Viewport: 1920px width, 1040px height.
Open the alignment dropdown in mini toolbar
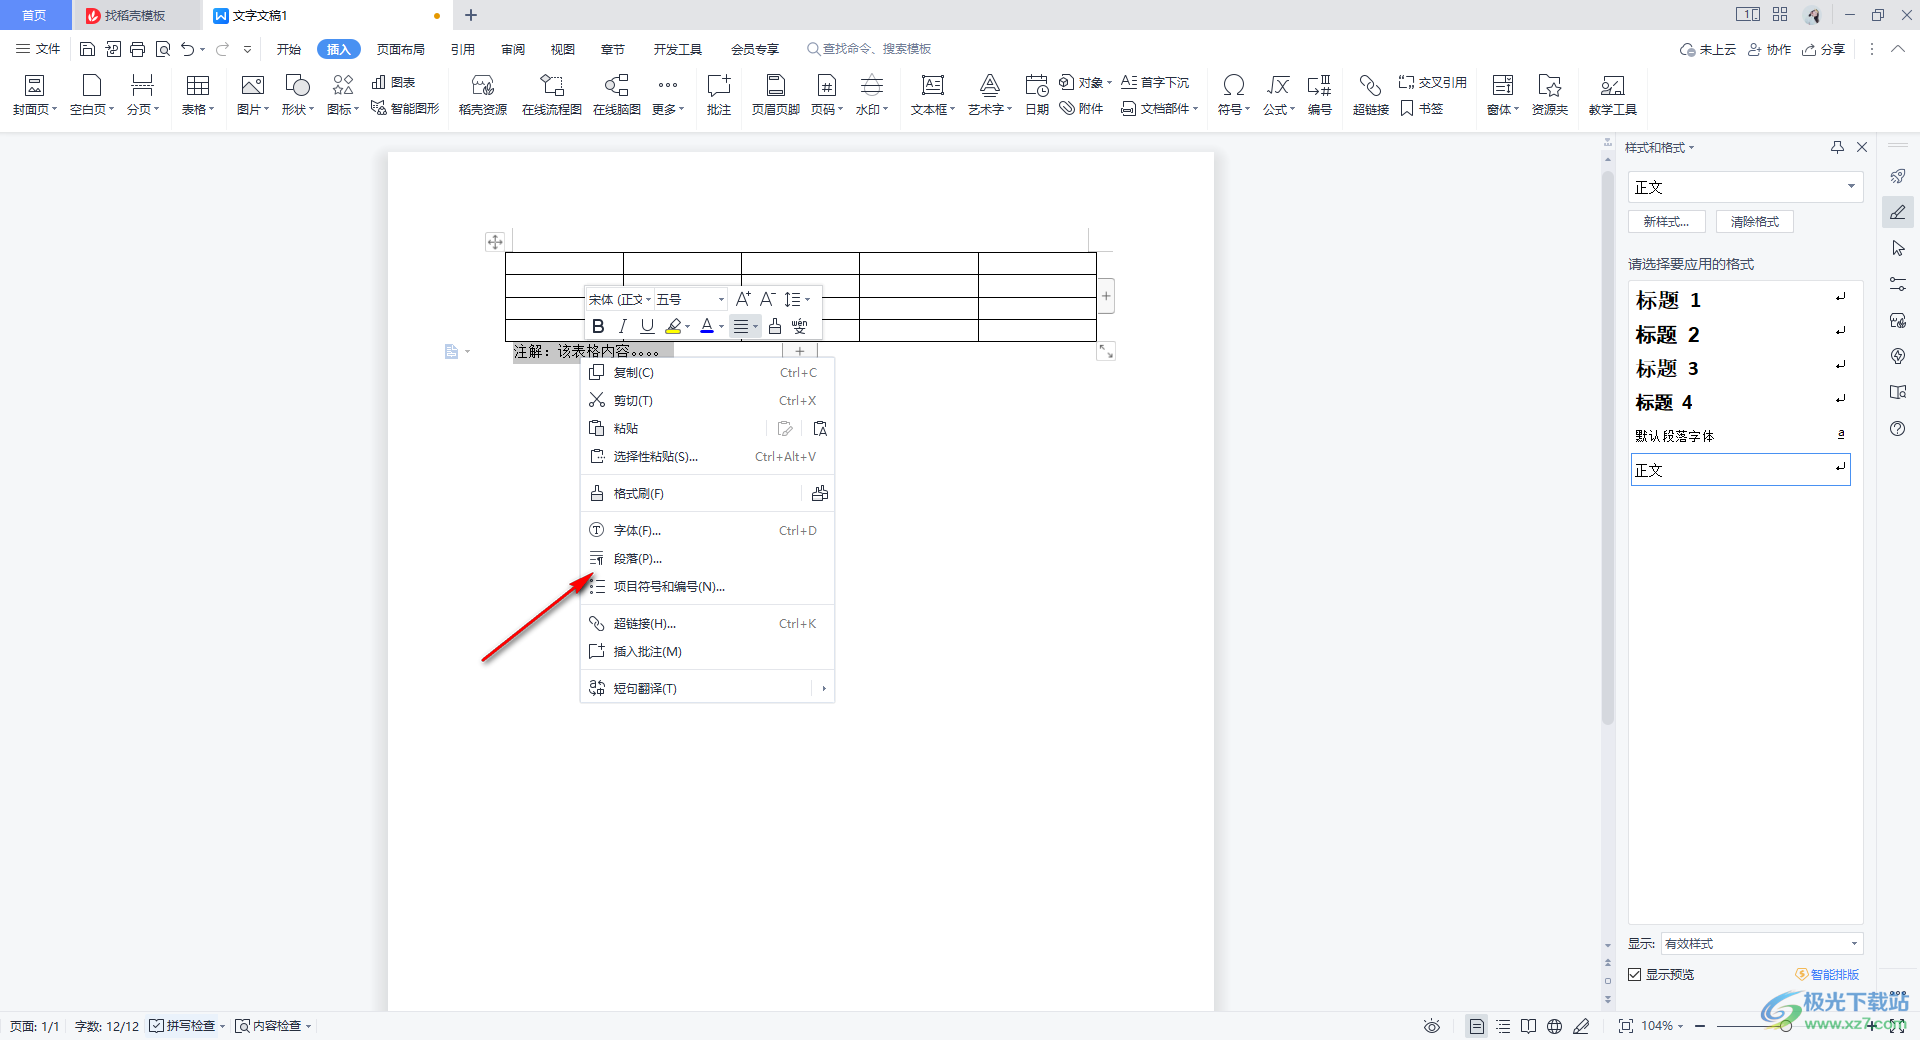coord(745,326)
